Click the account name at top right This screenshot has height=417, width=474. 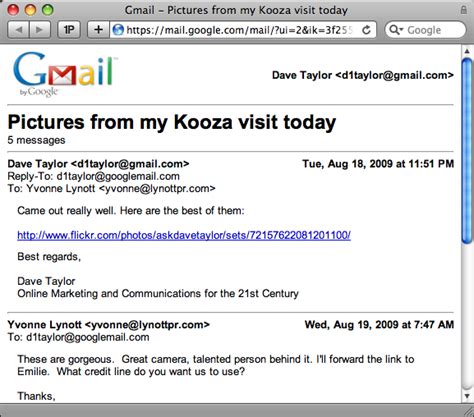(363, 75)
